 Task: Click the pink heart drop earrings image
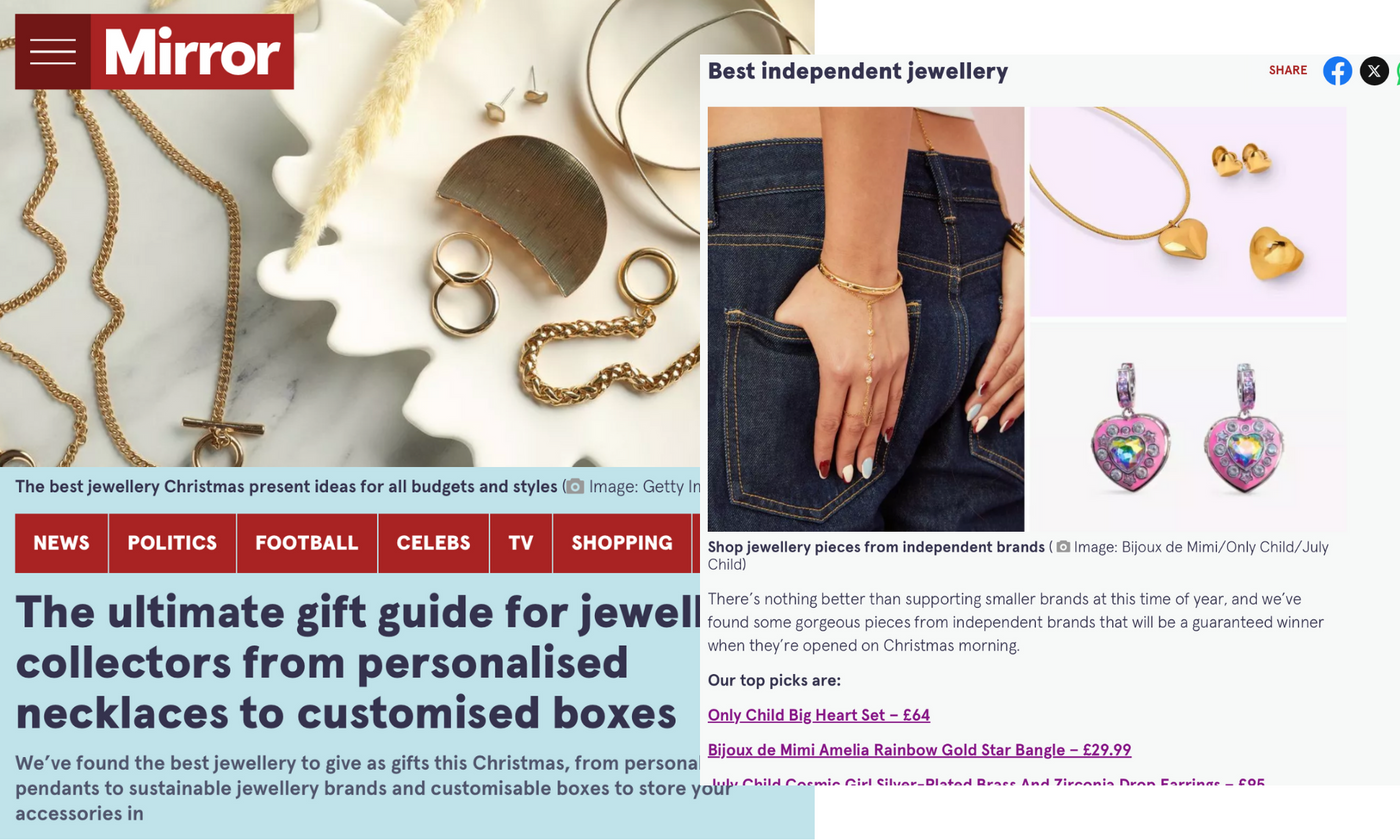pyautogui.click(x=1188, y=427)
